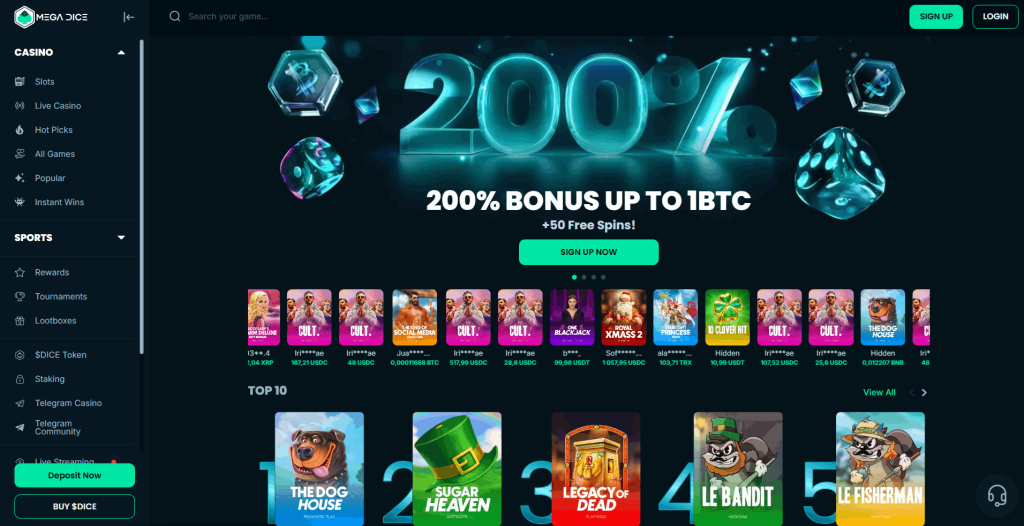
Task: Select the last banner carousel dot
Action: 603,277
